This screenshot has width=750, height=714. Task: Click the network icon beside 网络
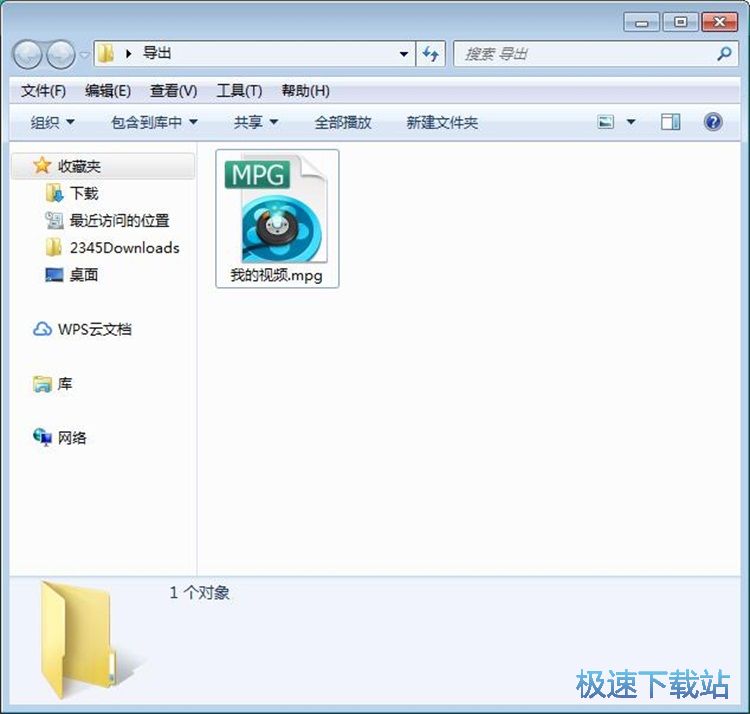42,437
